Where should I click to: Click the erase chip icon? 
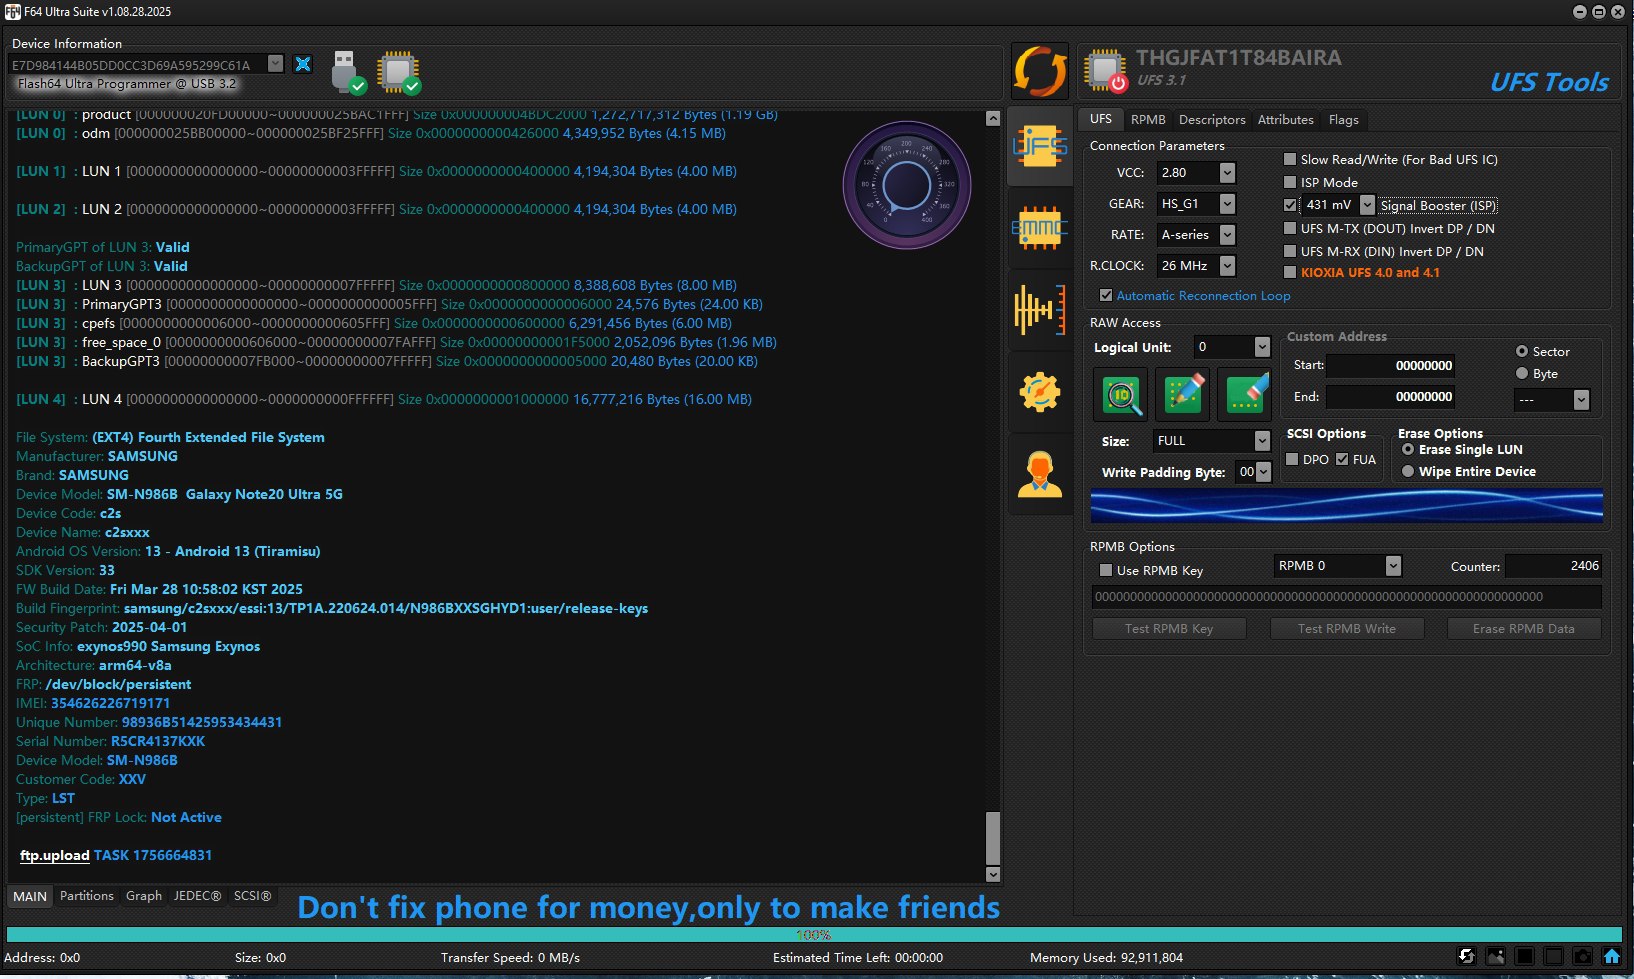(1246, 394)
